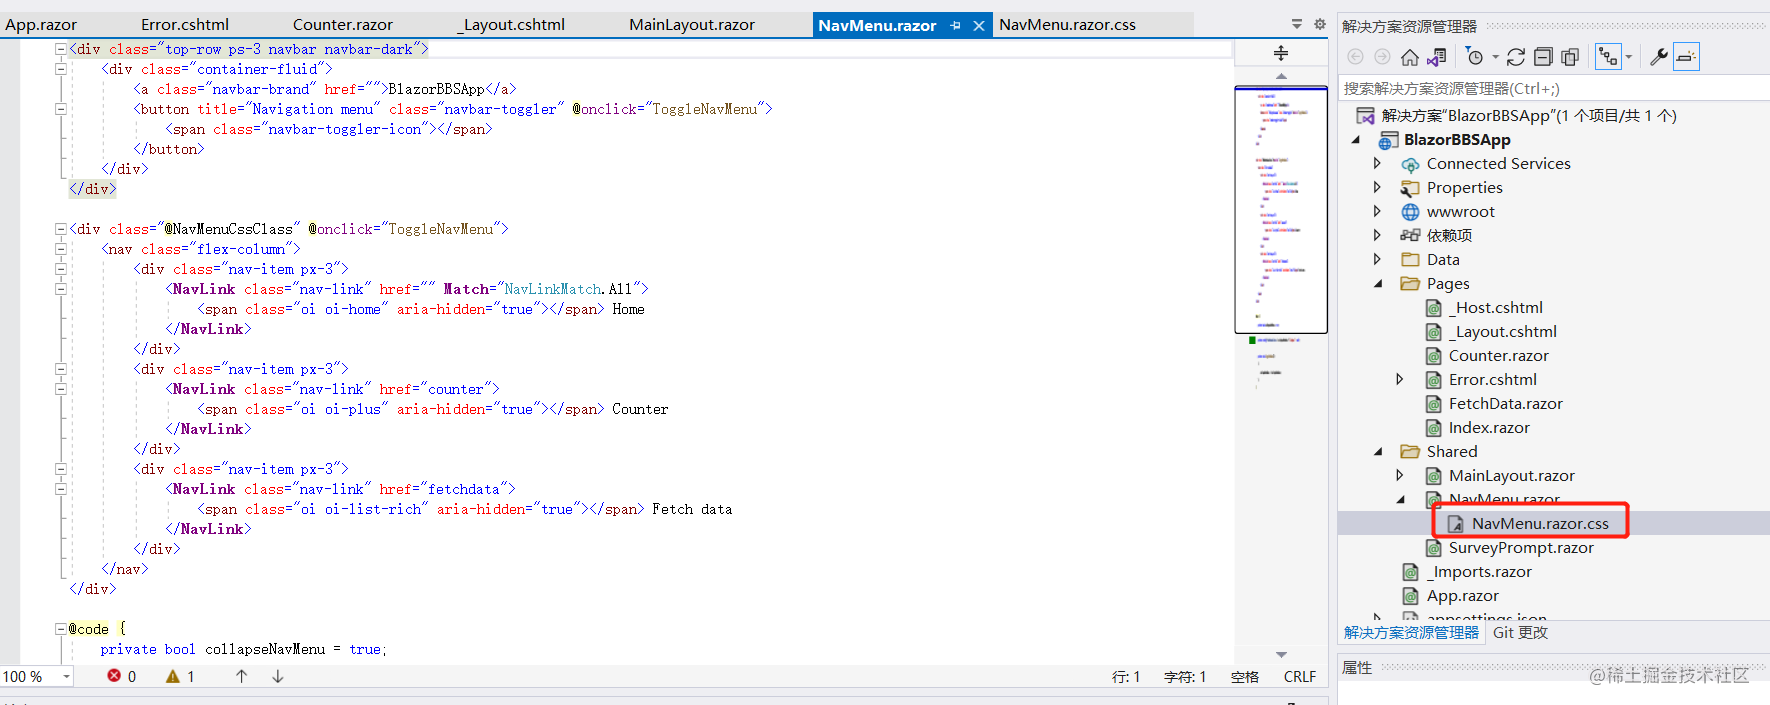The width and height of the screenshot is (1770, 705).
Task: Click the Home icon in Solution Explorer
Action: click(1410, 57)
